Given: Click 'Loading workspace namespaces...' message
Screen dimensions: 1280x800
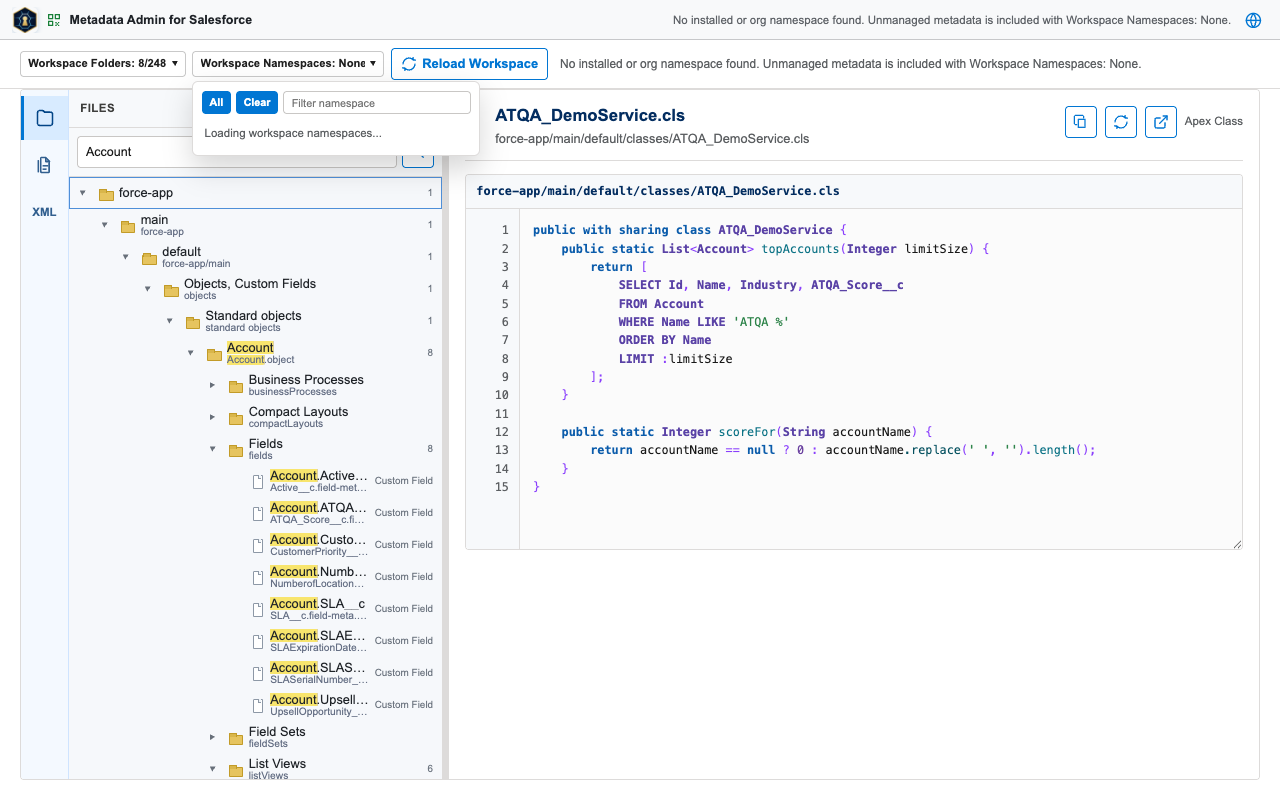Looking at the screenshot, I should [293, 133].
